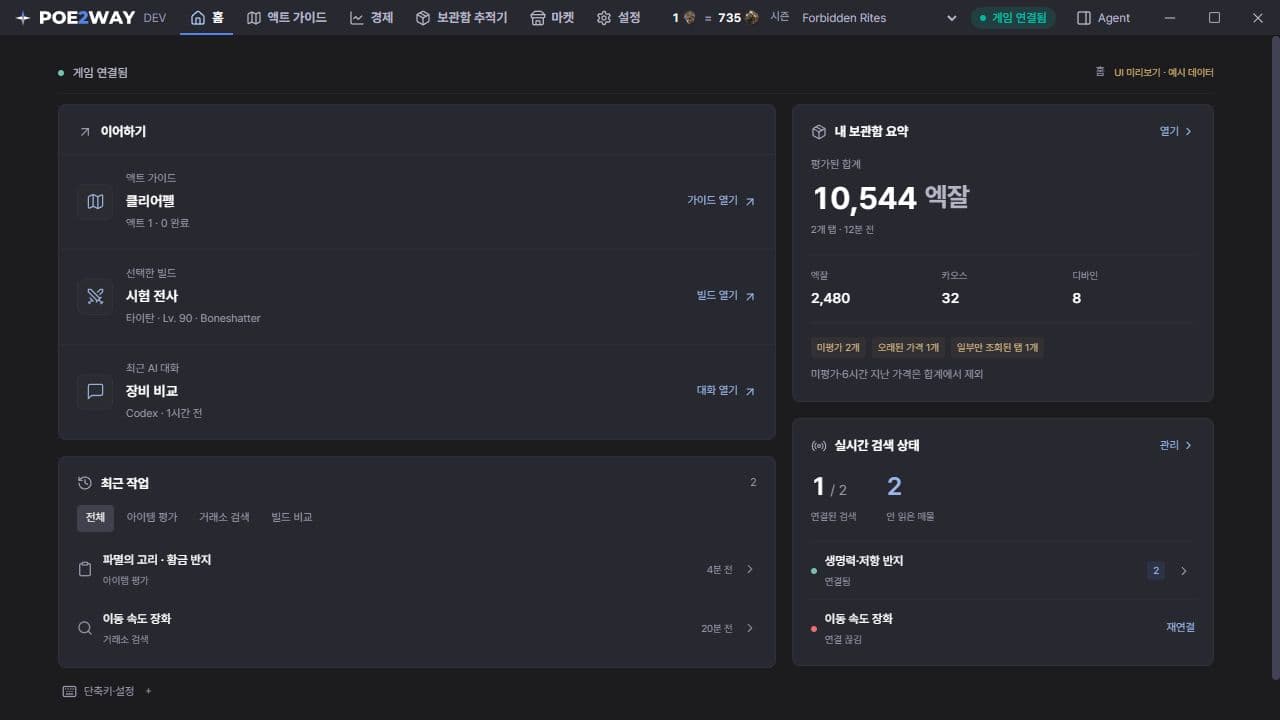Click the search icon in 이동 속도 장화 recent task

pos(85,628)
